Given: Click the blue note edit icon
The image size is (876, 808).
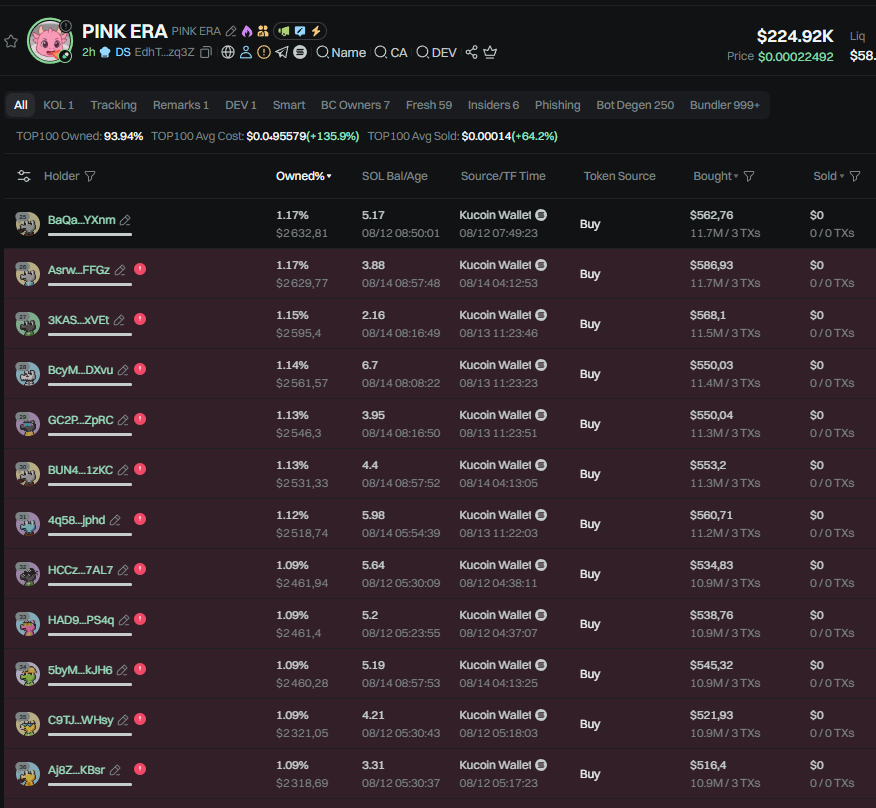Looking at the screenshot, I should (300, 31).
